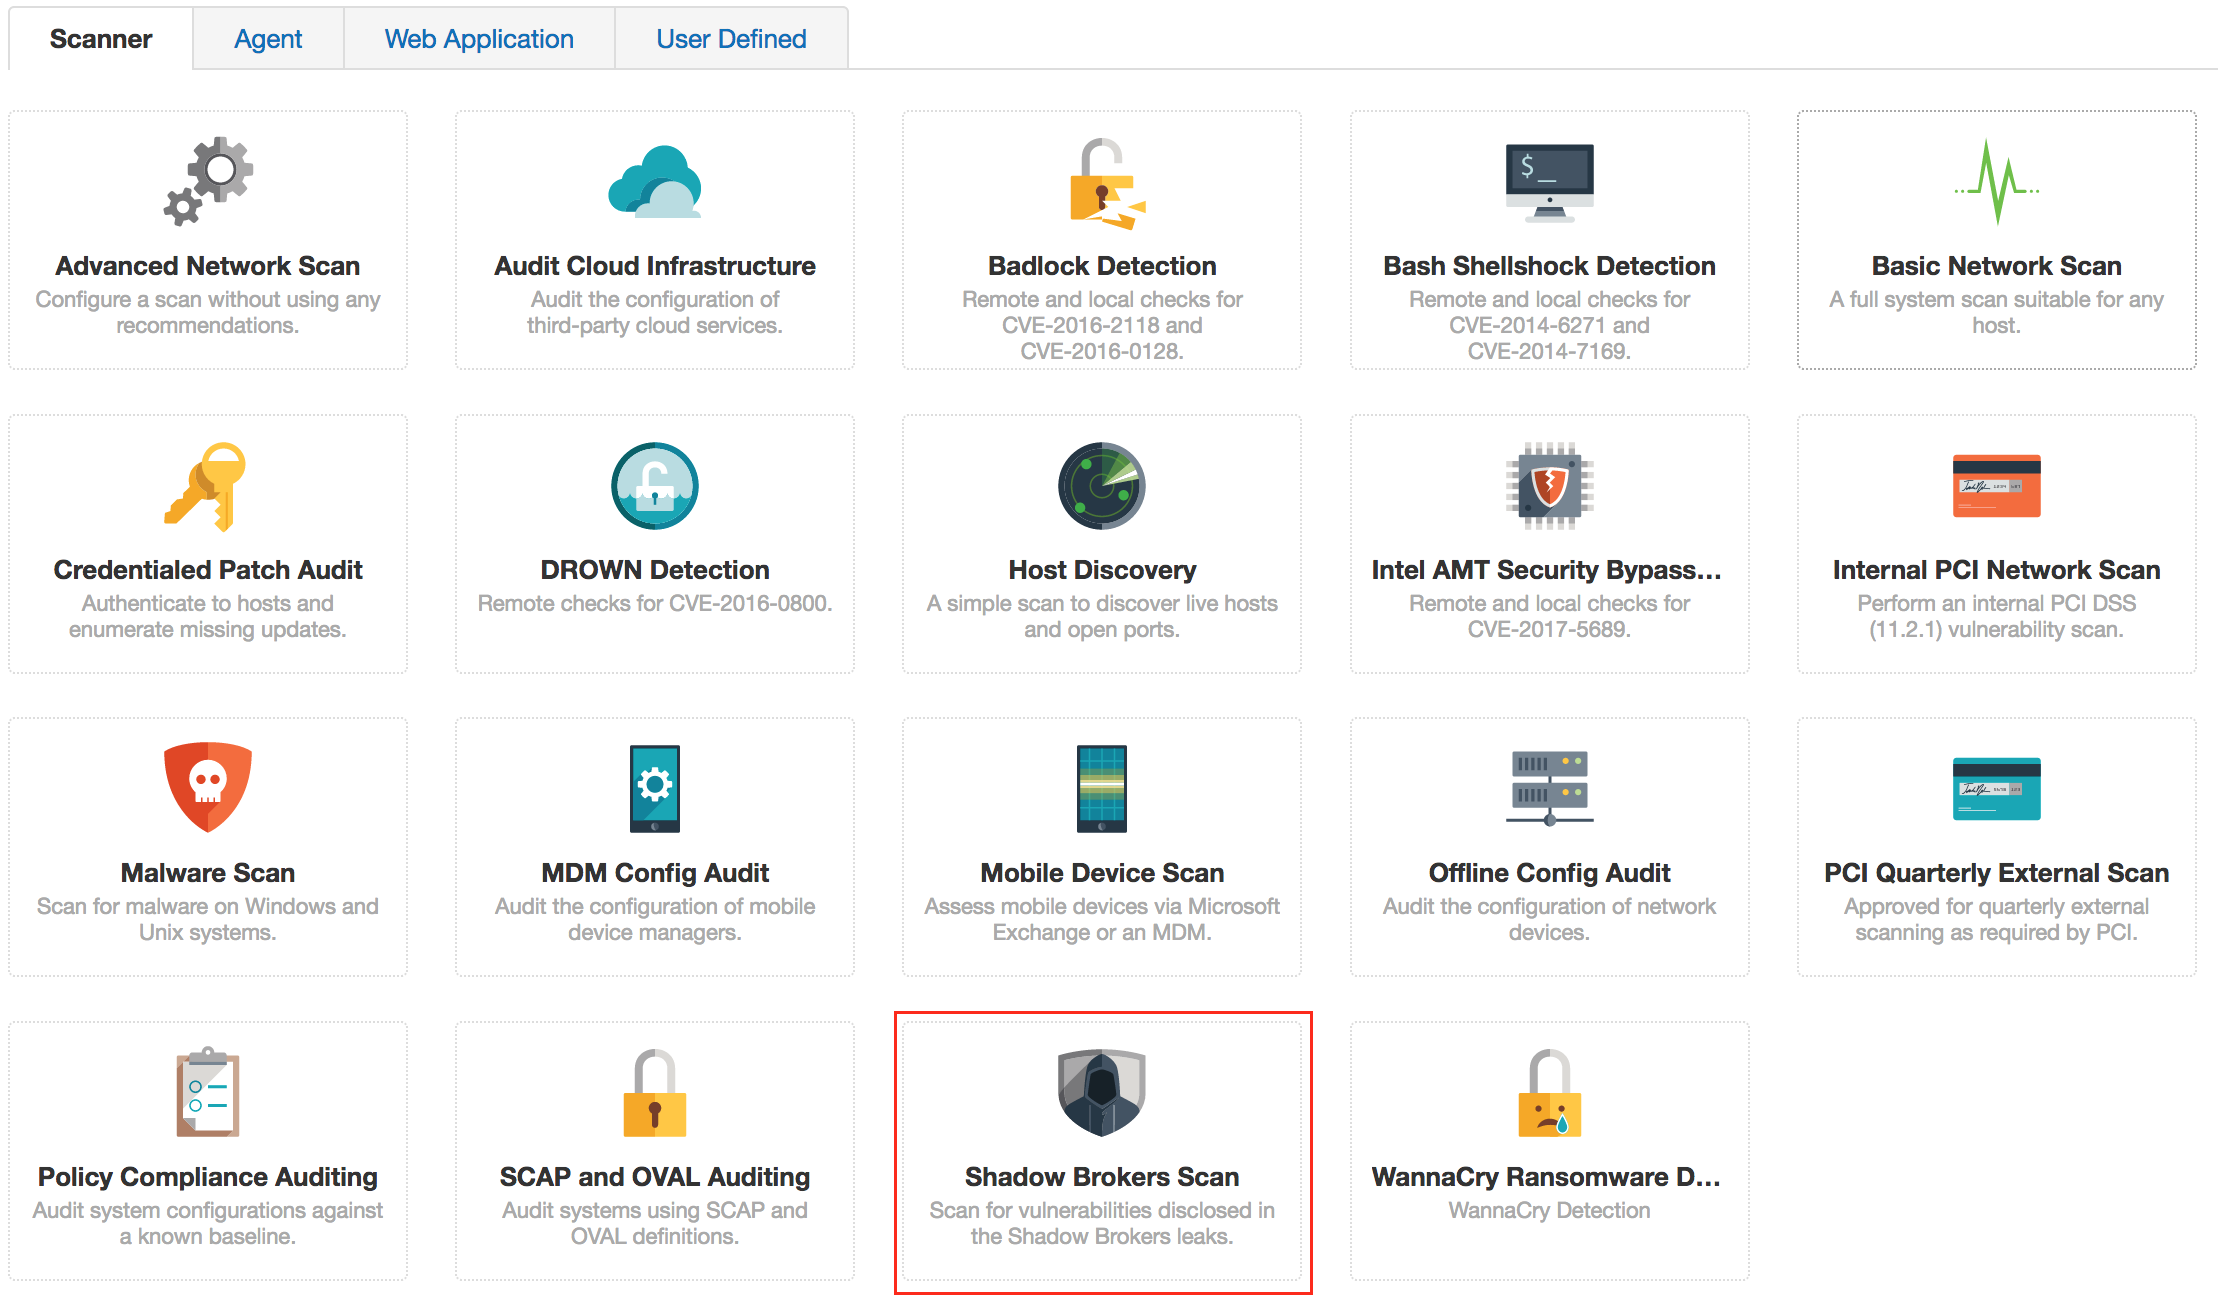Select the Host Discovery title
This screenshot has width=2218, height=1298.
click(1102, 570)
